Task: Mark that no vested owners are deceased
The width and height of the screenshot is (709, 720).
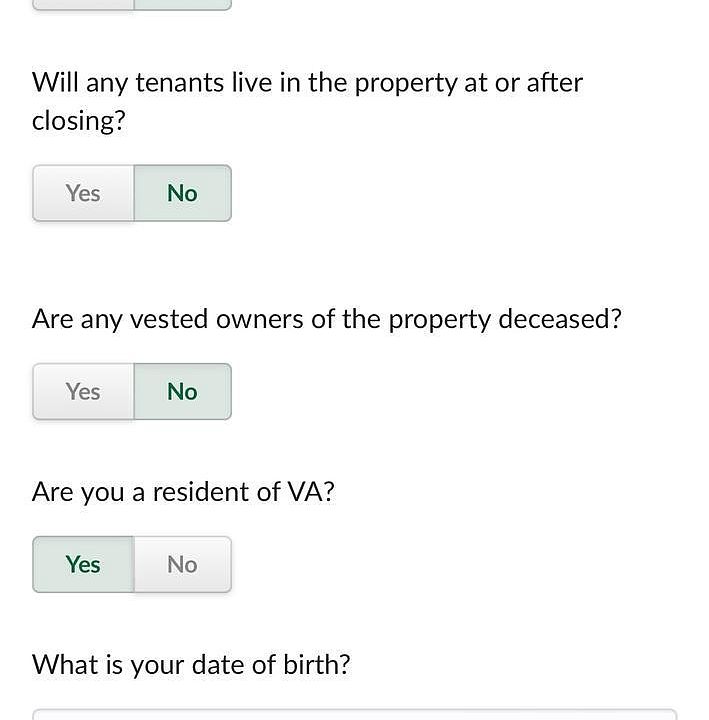Action: [x=182, y=391]
